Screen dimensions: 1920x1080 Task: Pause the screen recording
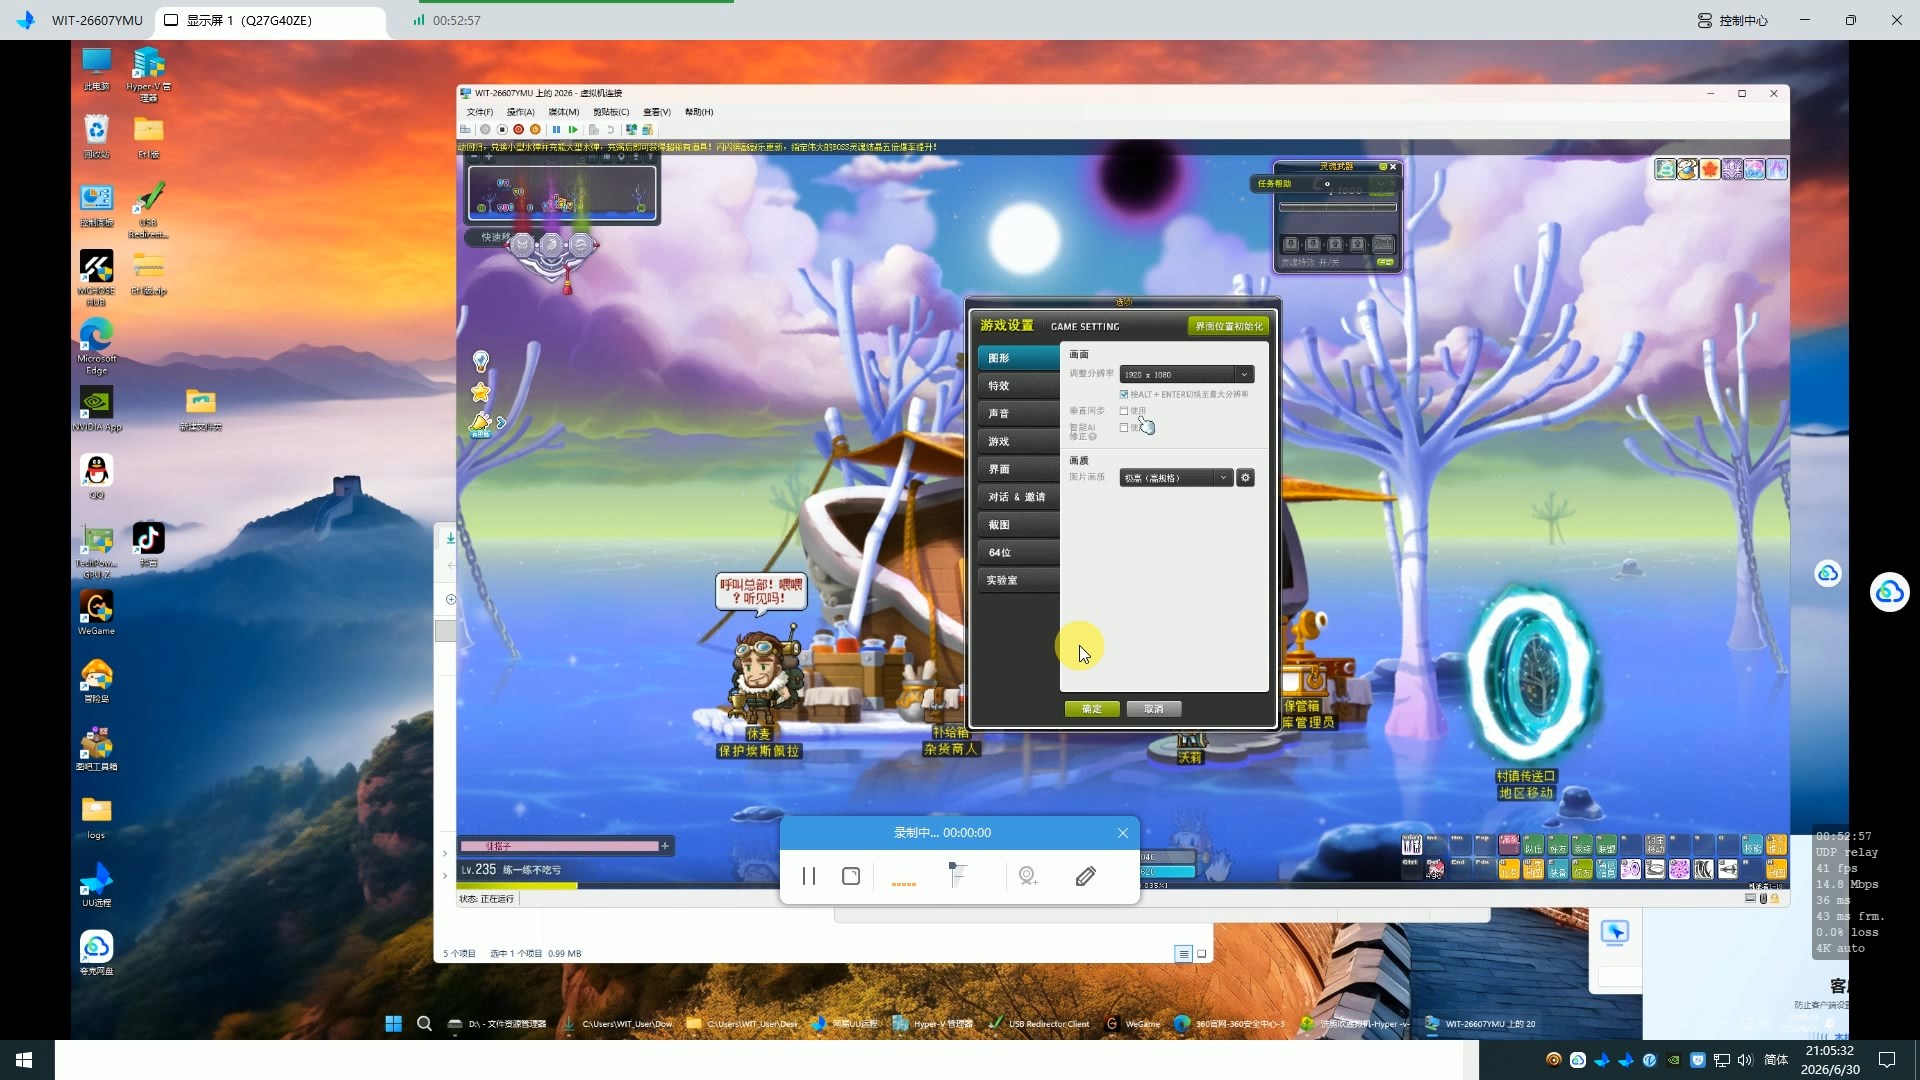click(x=808, y=876)
